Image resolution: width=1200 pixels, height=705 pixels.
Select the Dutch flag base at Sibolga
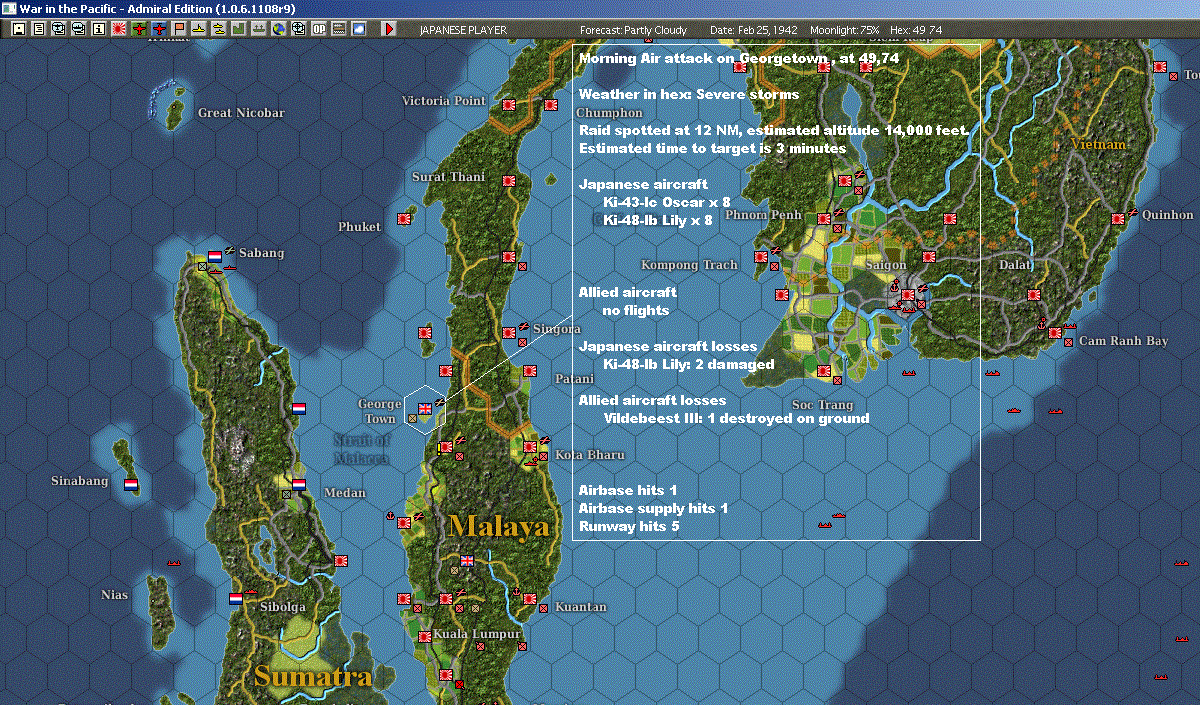point(236,598)
